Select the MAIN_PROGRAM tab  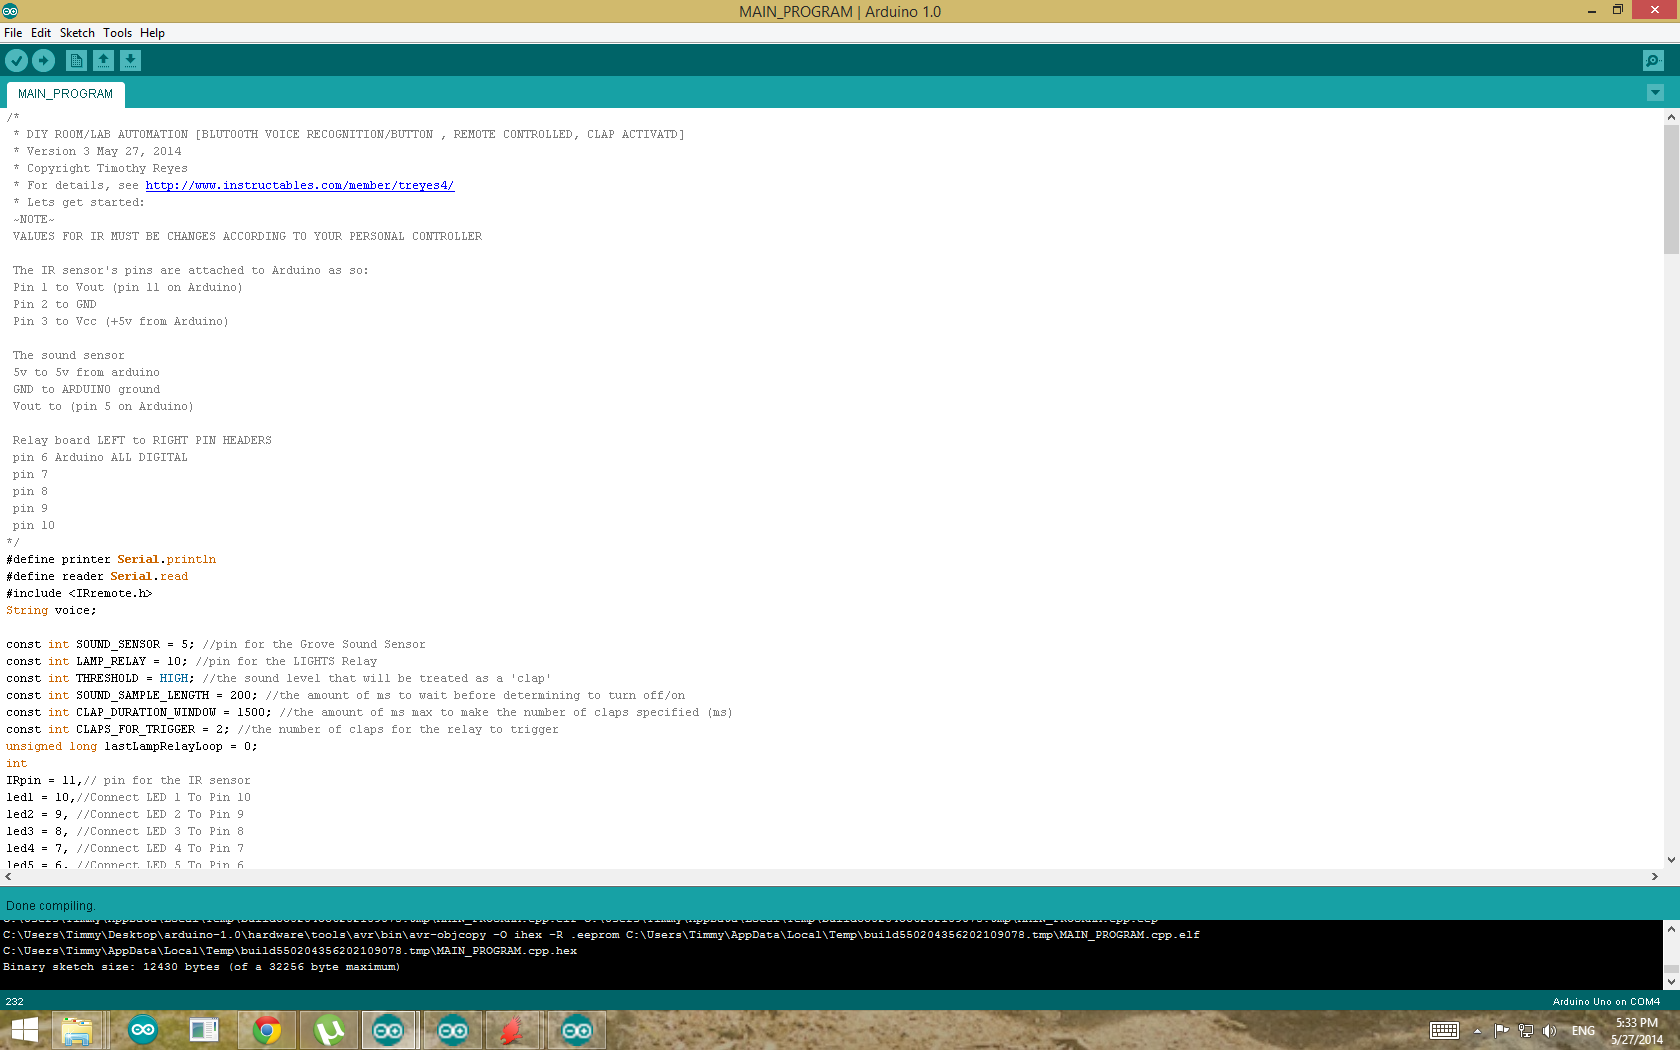coord(65,94)
